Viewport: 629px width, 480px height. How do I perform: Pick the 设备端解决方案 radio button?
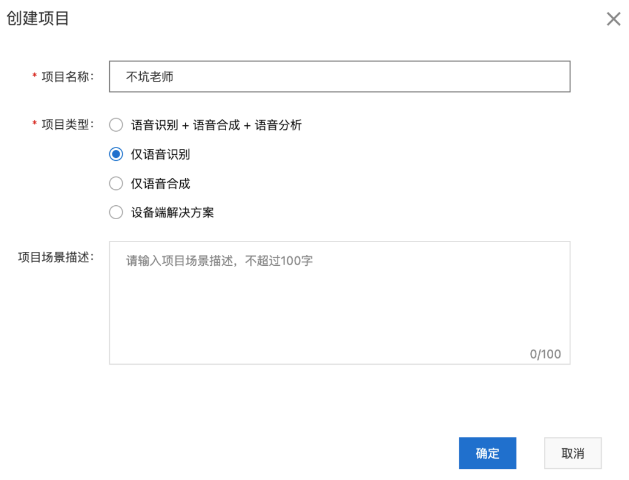[x=116, y=212]
